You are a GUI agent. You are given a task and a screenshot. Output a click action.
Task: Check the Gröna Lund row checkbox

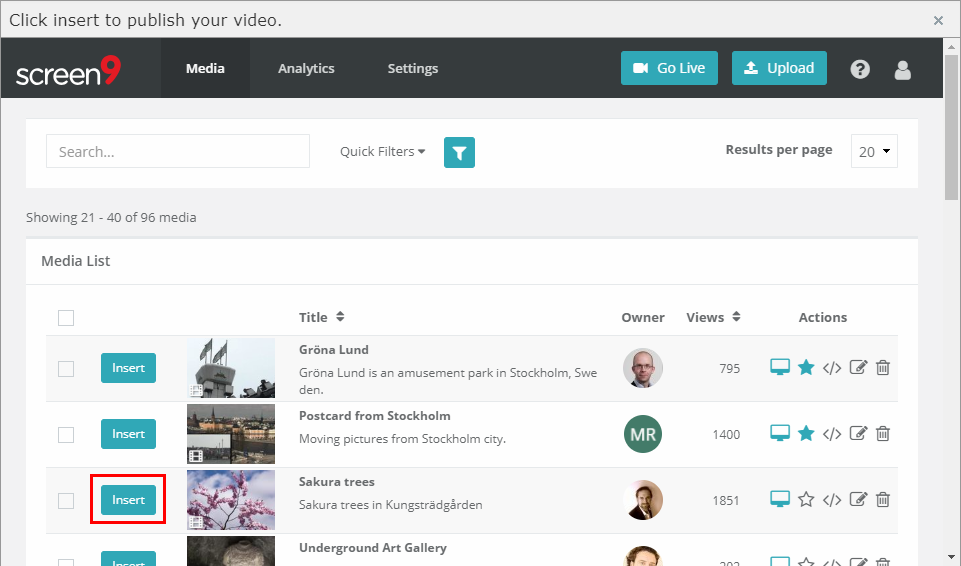pyautogui.click(x=66, y=369)
